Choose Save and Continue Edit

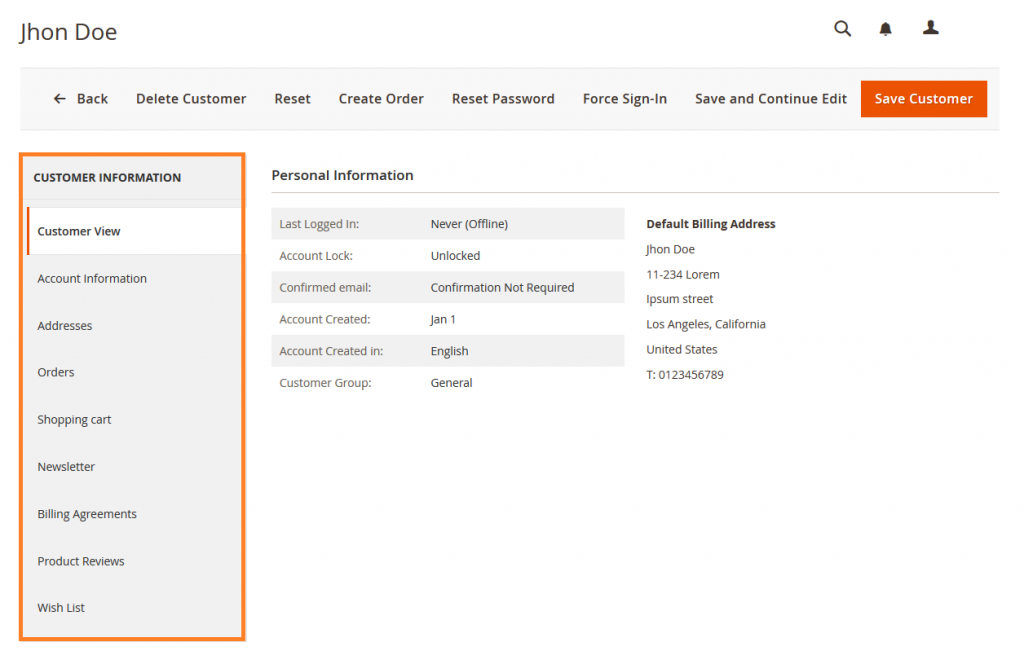(x=770, y=98)
